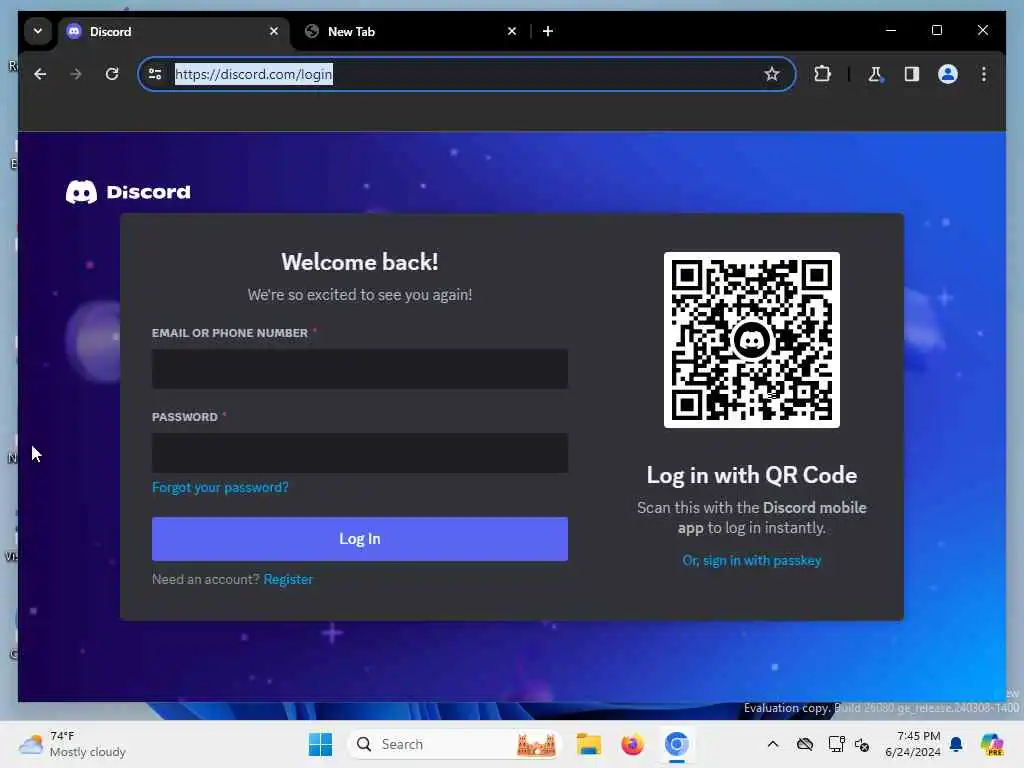Screen dimensions: 1024x768
Task: Click the Log in with QR Code heading
Action: (752, 475)
